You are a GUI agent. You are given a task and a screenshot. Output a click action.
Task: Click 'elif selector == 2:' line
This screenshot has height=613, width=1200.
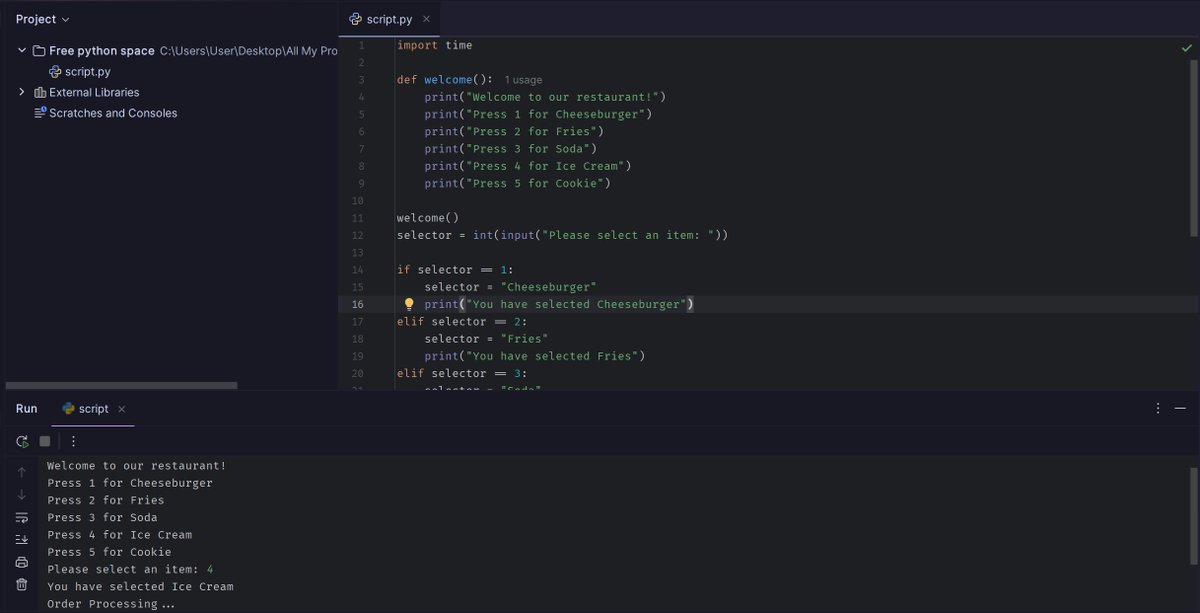coord(463,321)
